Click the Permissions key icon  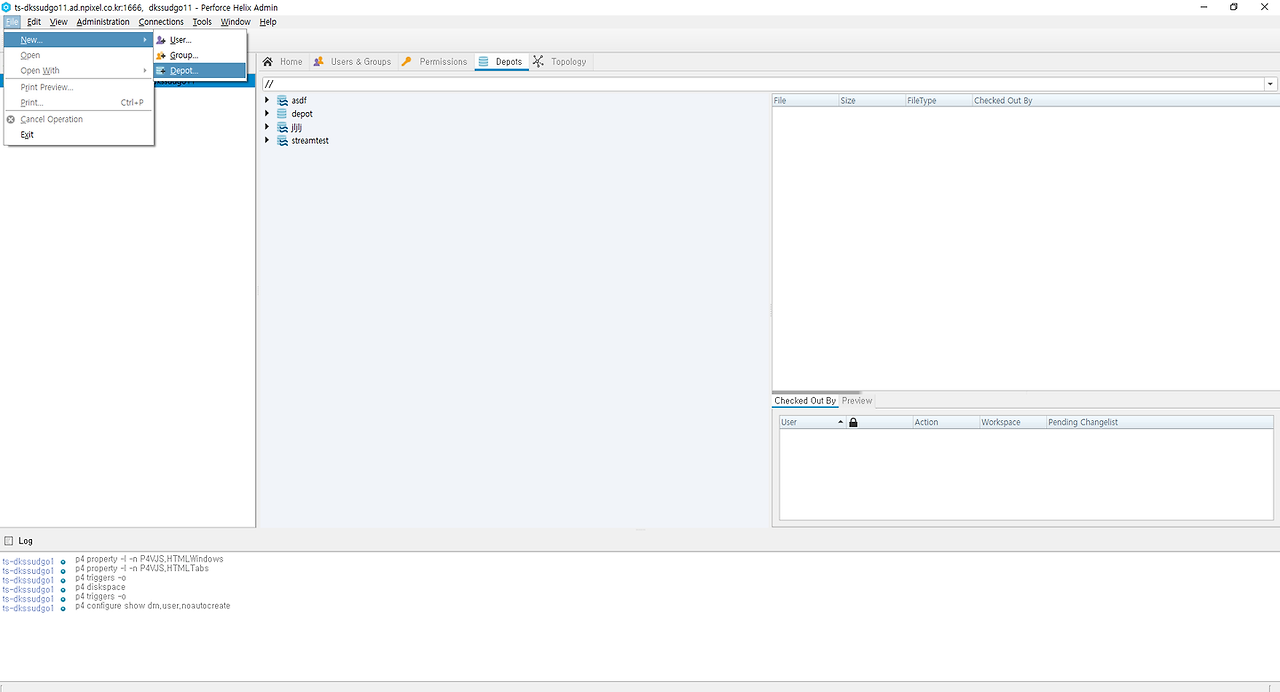pyautogui.click(x=407, y=62)
